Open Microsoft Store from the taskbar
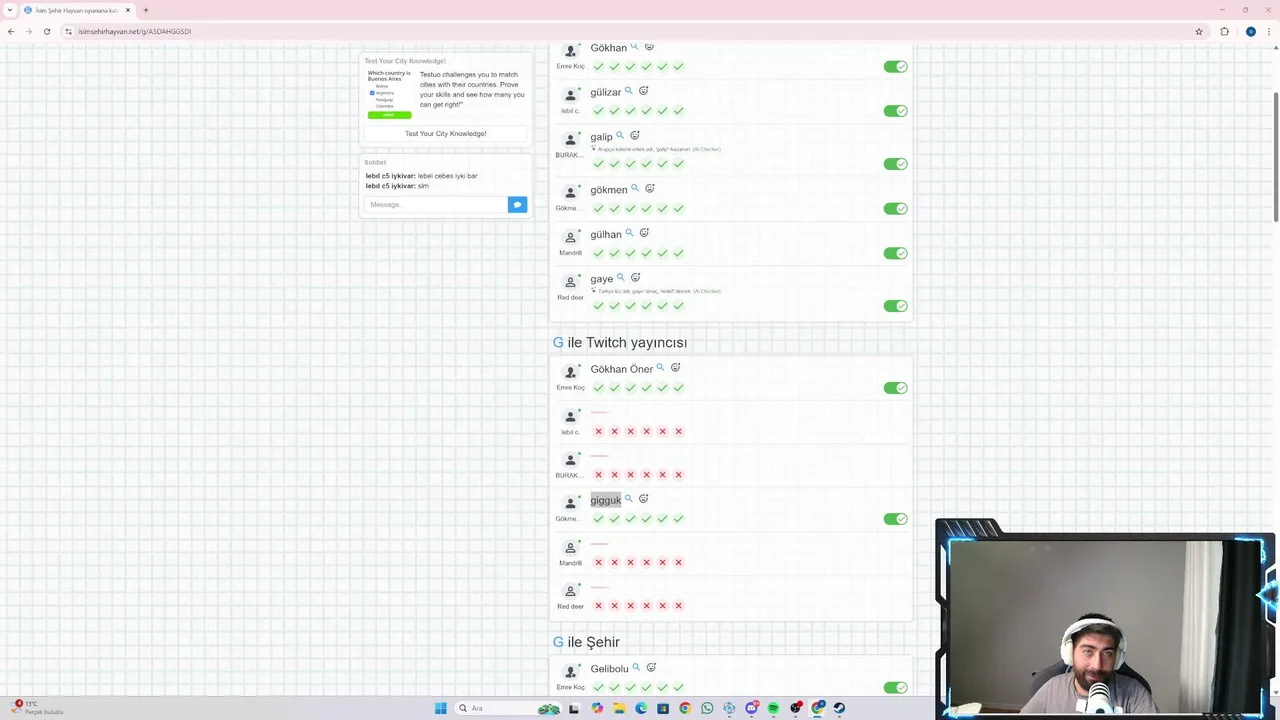1280x720 pixels. [x=663, y=708]
